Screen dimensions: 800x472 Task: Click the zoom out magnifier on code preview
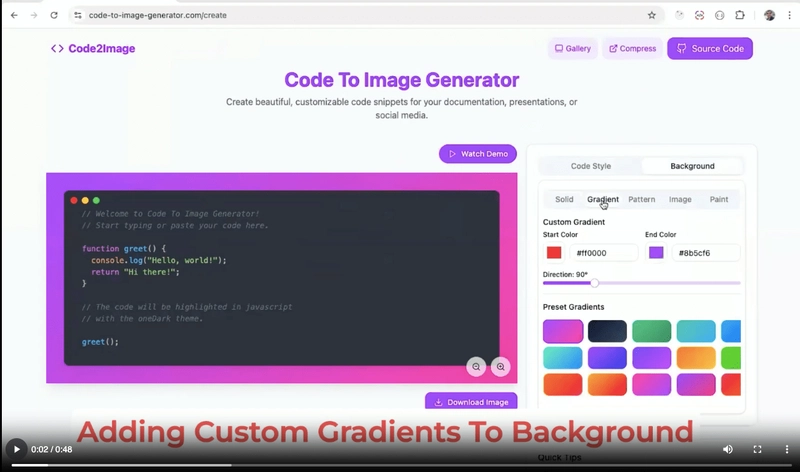coord(476,366)
